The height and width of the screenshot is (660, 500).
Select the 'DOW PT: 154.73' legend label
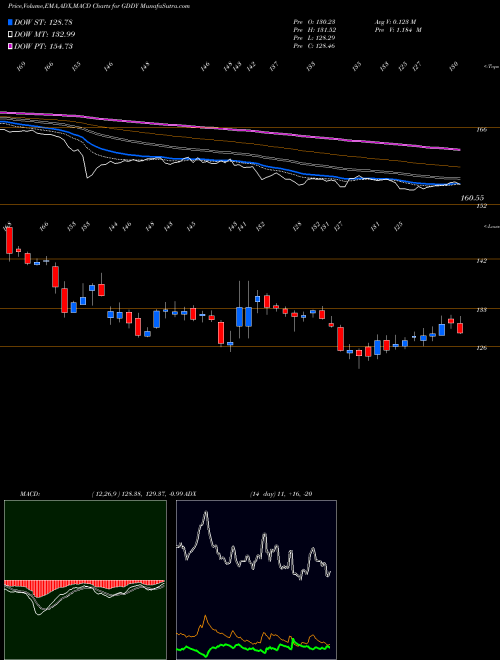[x=43, y=46]
